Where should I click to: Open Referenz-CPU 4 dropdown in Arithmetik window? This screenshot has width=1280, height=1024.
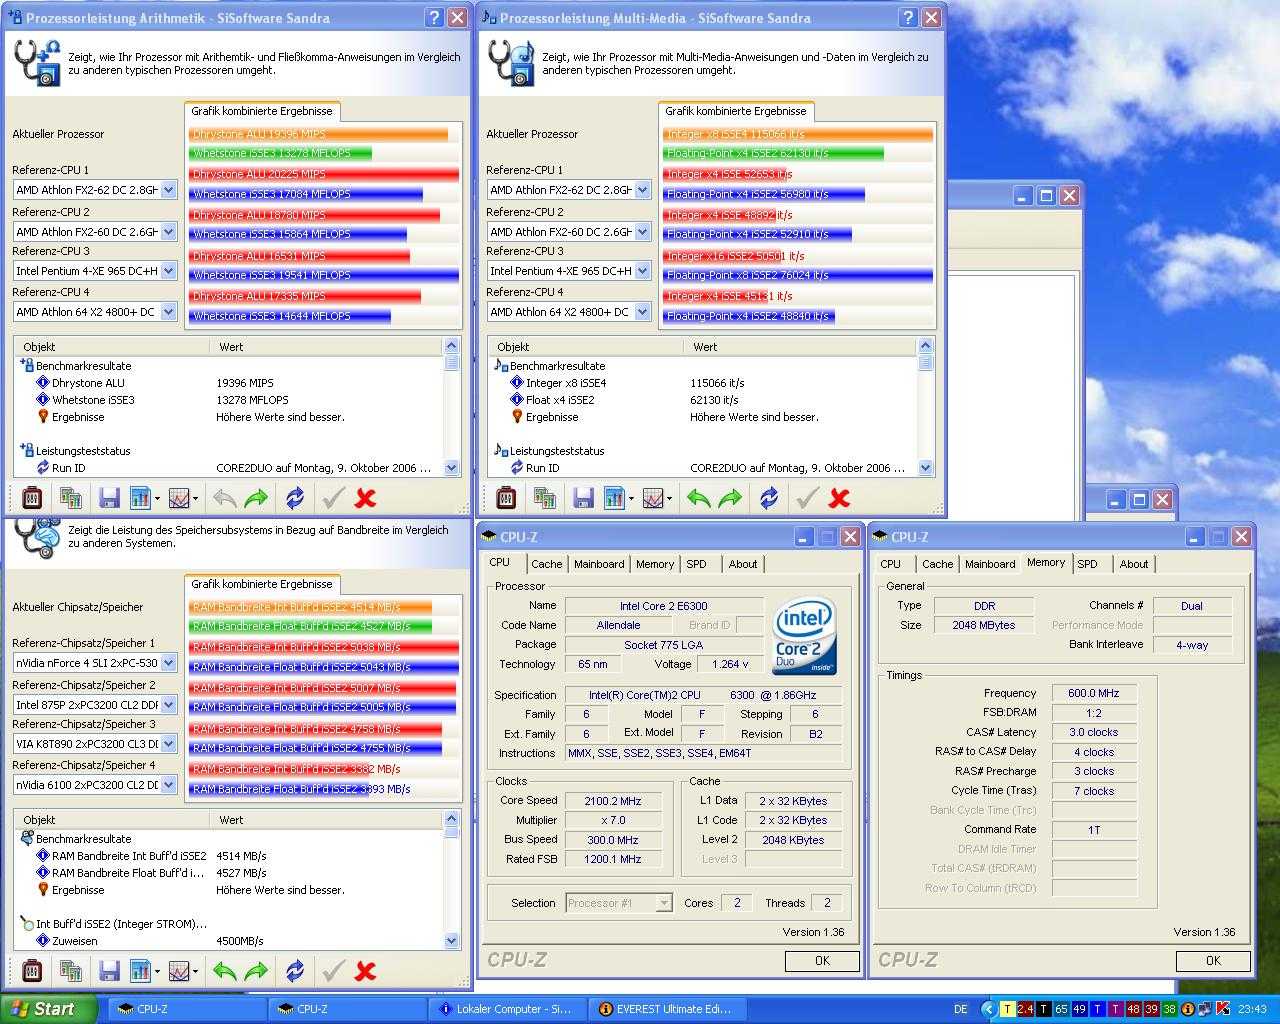[x=168, y=312]
